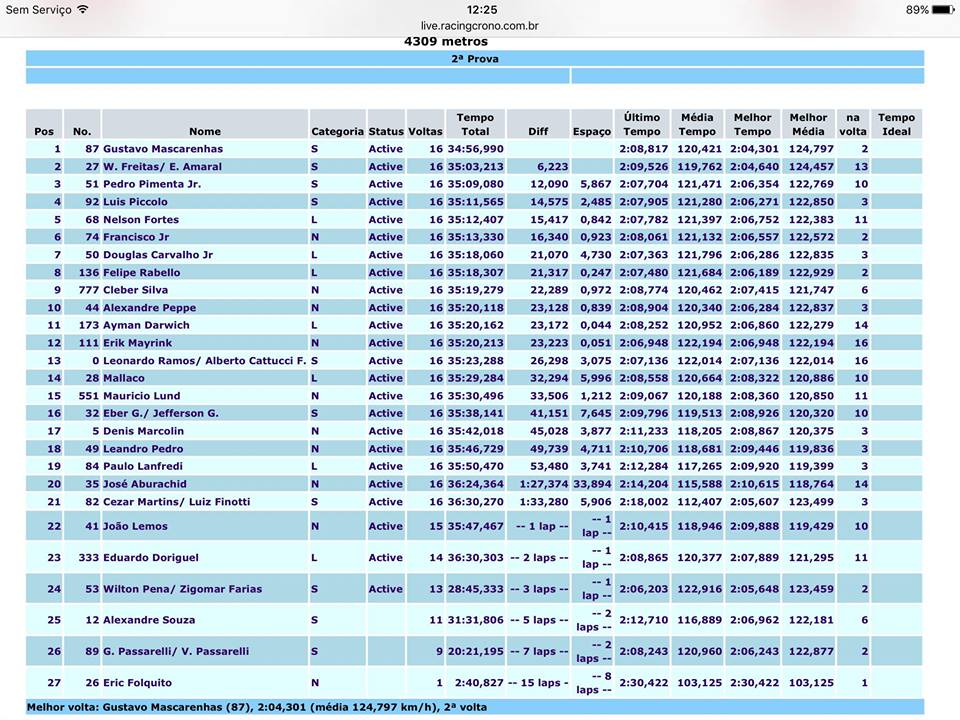
Task: Click the Tempo Total column header
Action: [x=475, y=124]
